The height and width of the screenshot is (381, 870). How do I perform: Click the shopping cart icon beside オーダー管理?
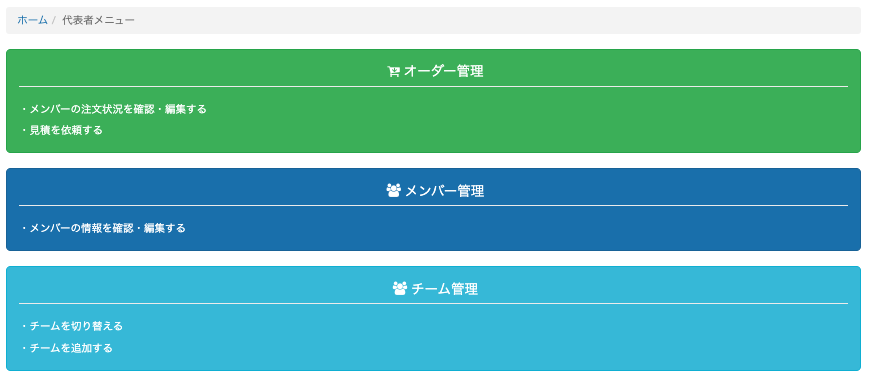(393, 72)
